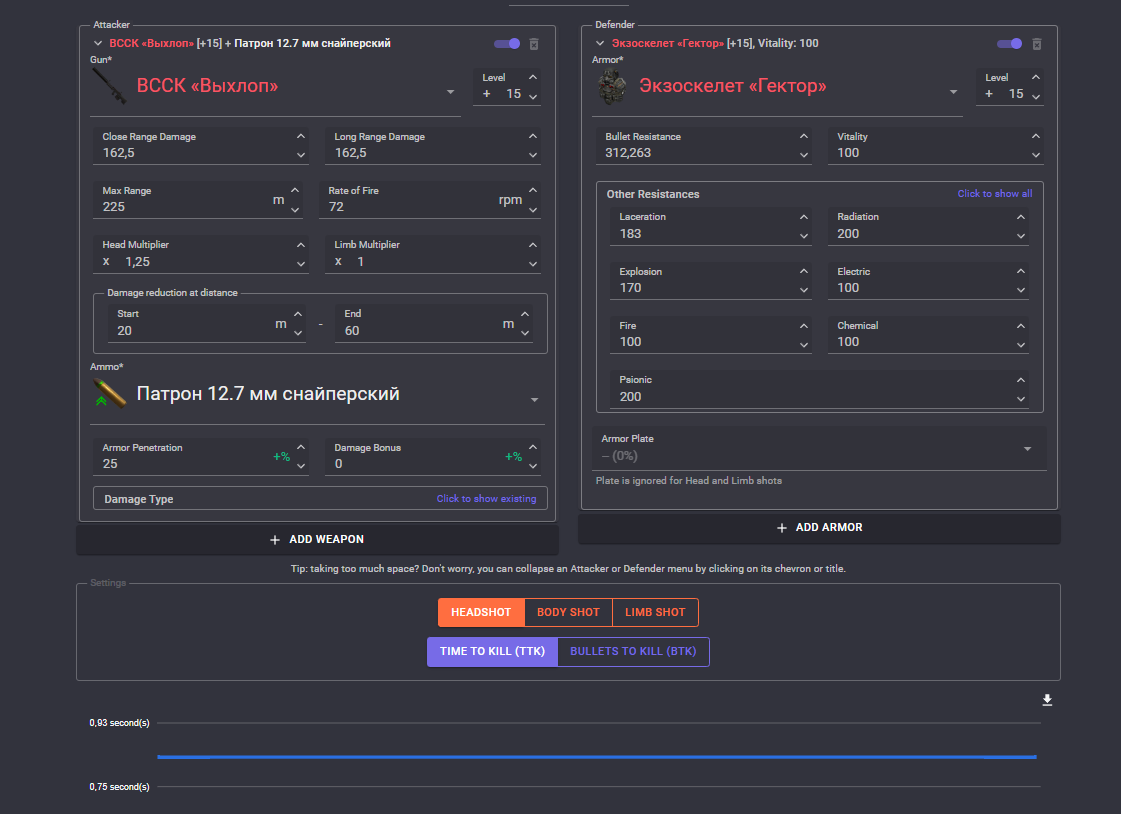The image size is (1121, 814).
Task: Toggle the attacker weapon enabled switch
Action: [x=507, y=44]
